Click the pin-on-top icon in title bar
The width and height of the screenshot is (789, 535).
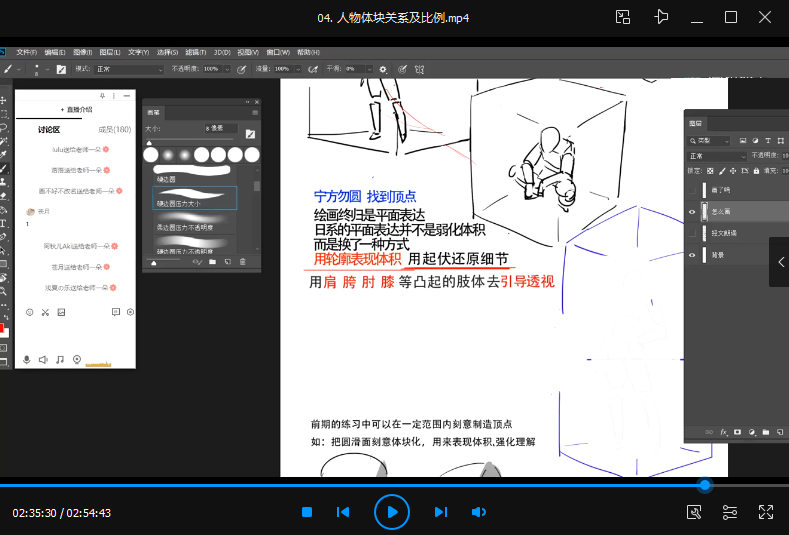pos(661,17)
